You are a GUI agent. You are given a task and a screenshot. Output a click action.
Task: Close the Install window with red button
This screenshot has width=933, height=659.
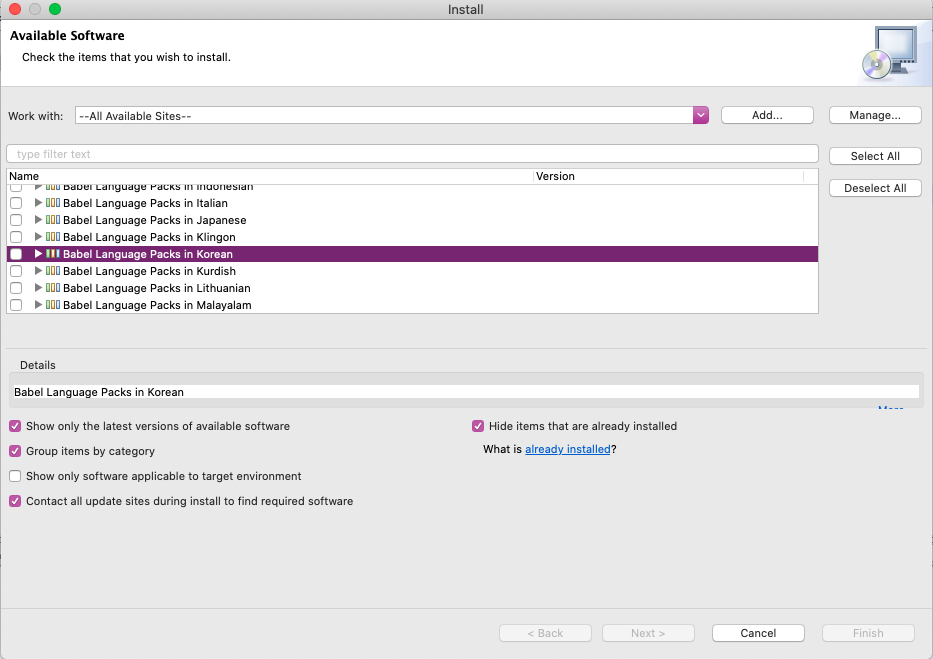[x=15, y=9]
